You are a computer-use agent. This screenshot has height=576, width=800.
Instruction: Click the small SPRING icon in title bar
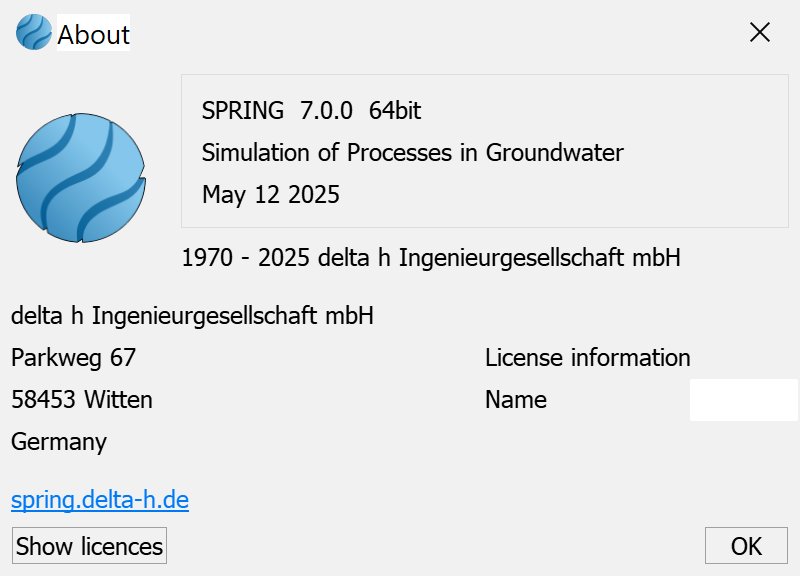[x=34, y=32]
